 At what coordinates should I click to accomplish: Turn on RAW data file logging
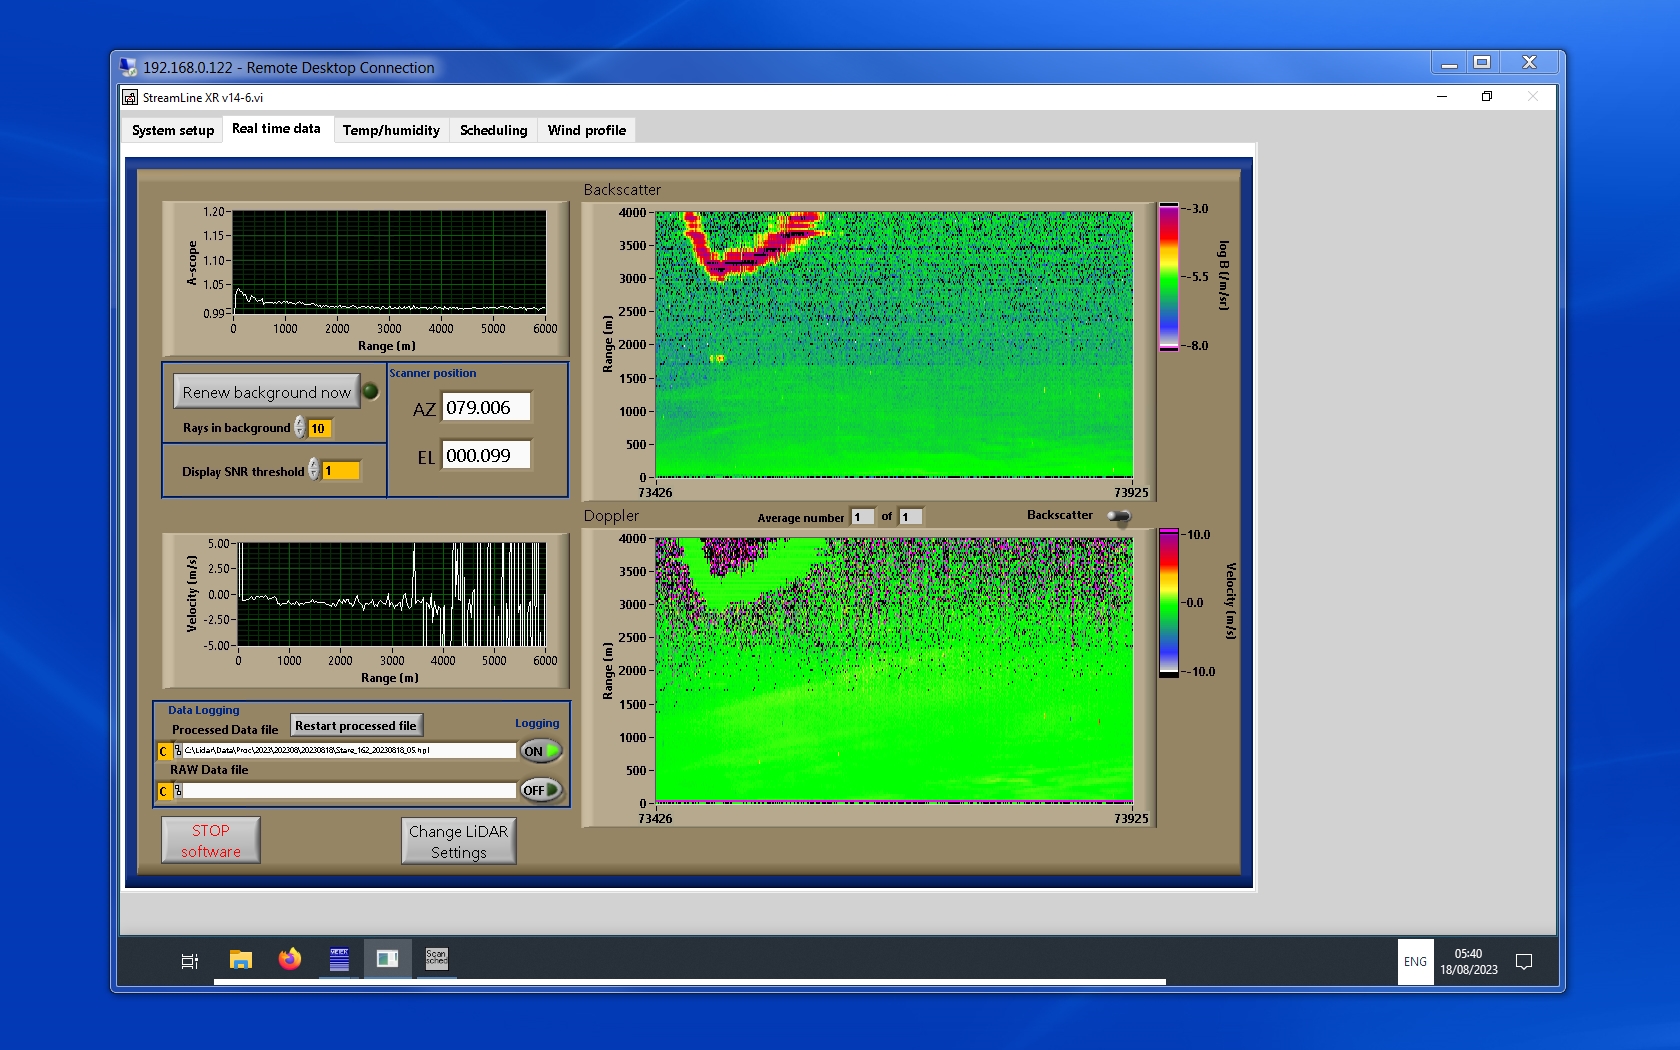[541, 790]
